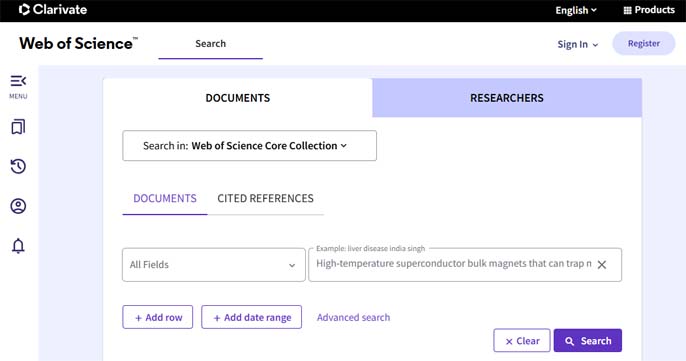Select the lower DOCUMENTS sub-tab
Viewport: 686px width, 361px height.
pyautogui.click(x=165, y=199)
